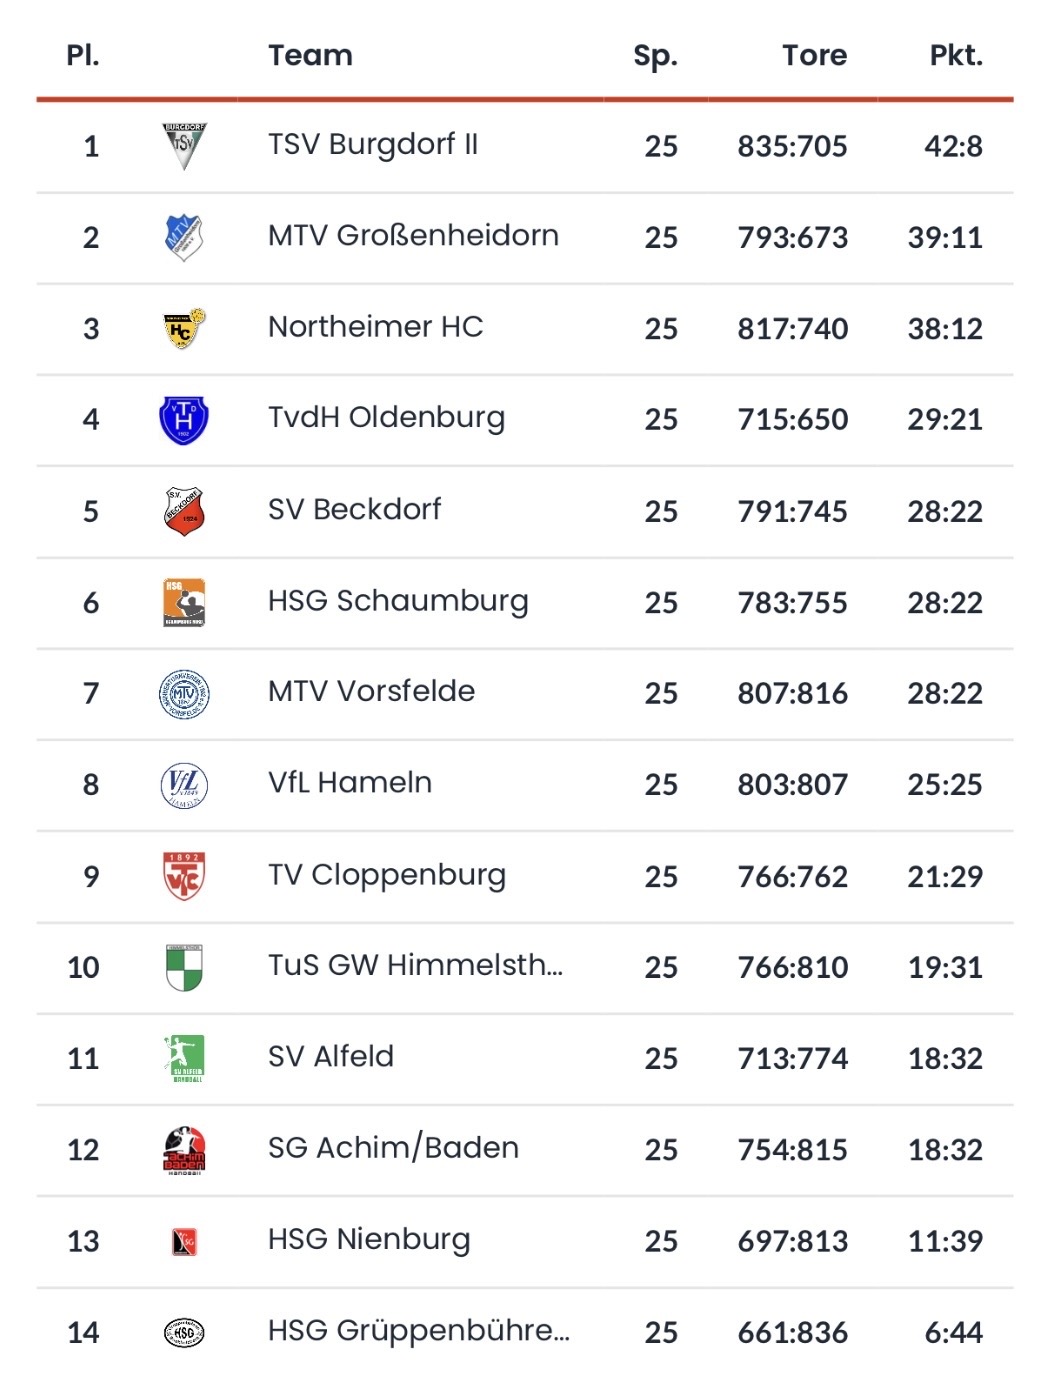Click the MTV Vorsfelde round emblem
Viewport: 1047px width, 1381px height.
(184, 693)
